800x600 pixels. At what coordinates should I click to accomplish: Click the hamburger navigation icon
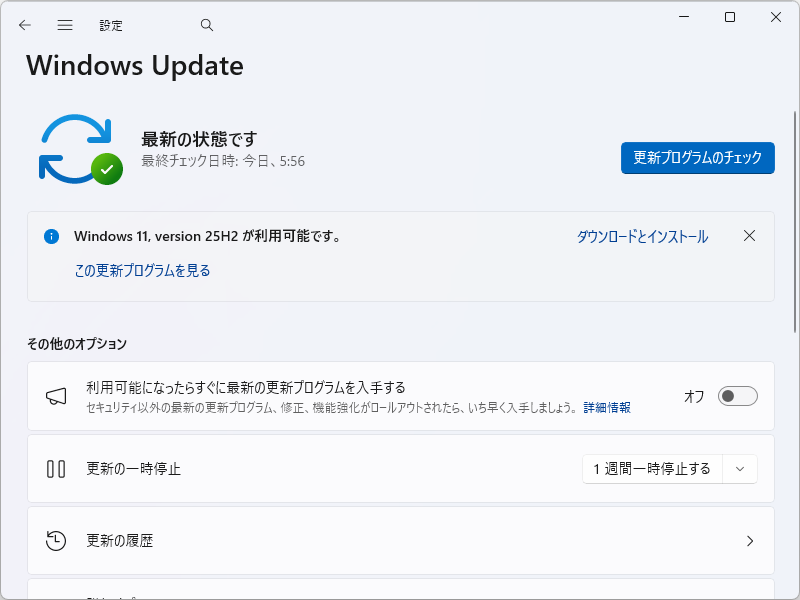tap(64, 25)
